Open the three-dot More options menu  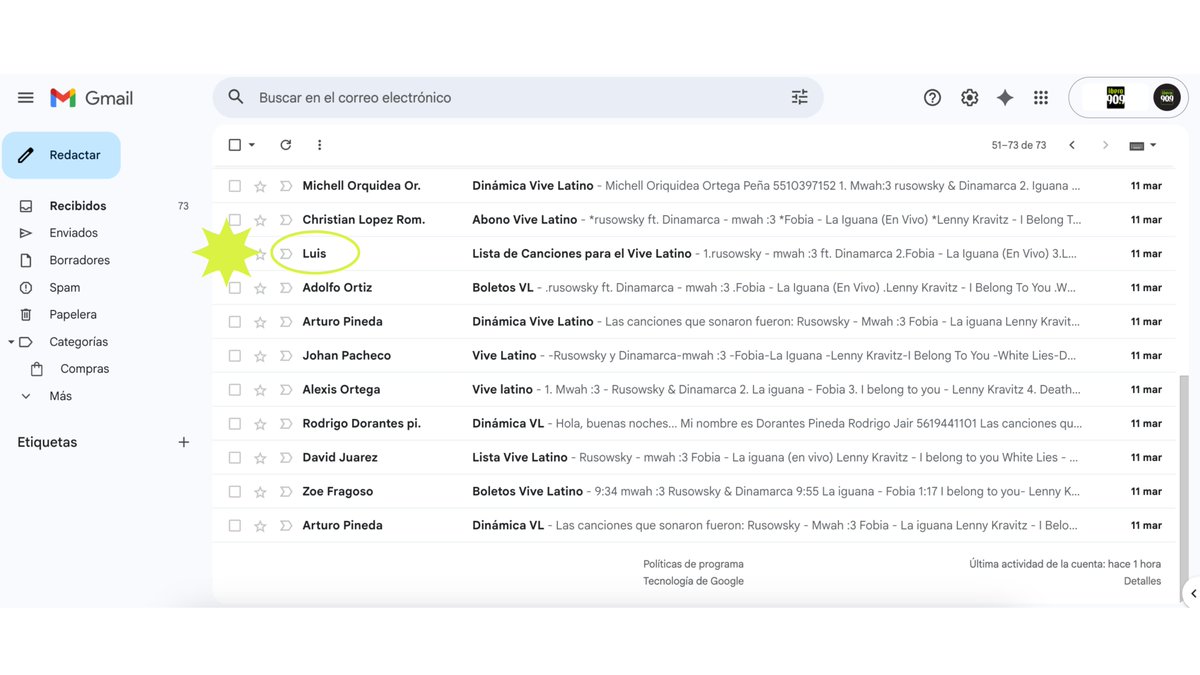[x=319, y=145]
